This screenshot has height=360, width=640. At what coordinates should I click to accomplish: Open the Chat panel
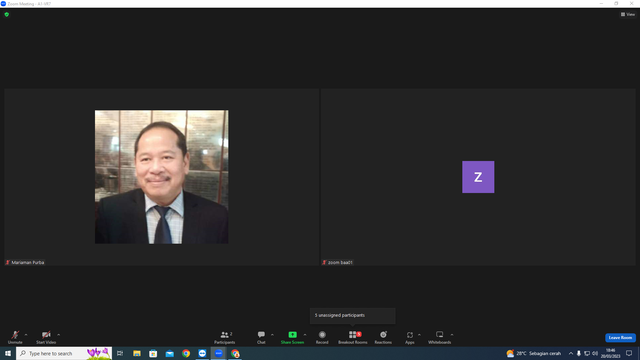261,337
